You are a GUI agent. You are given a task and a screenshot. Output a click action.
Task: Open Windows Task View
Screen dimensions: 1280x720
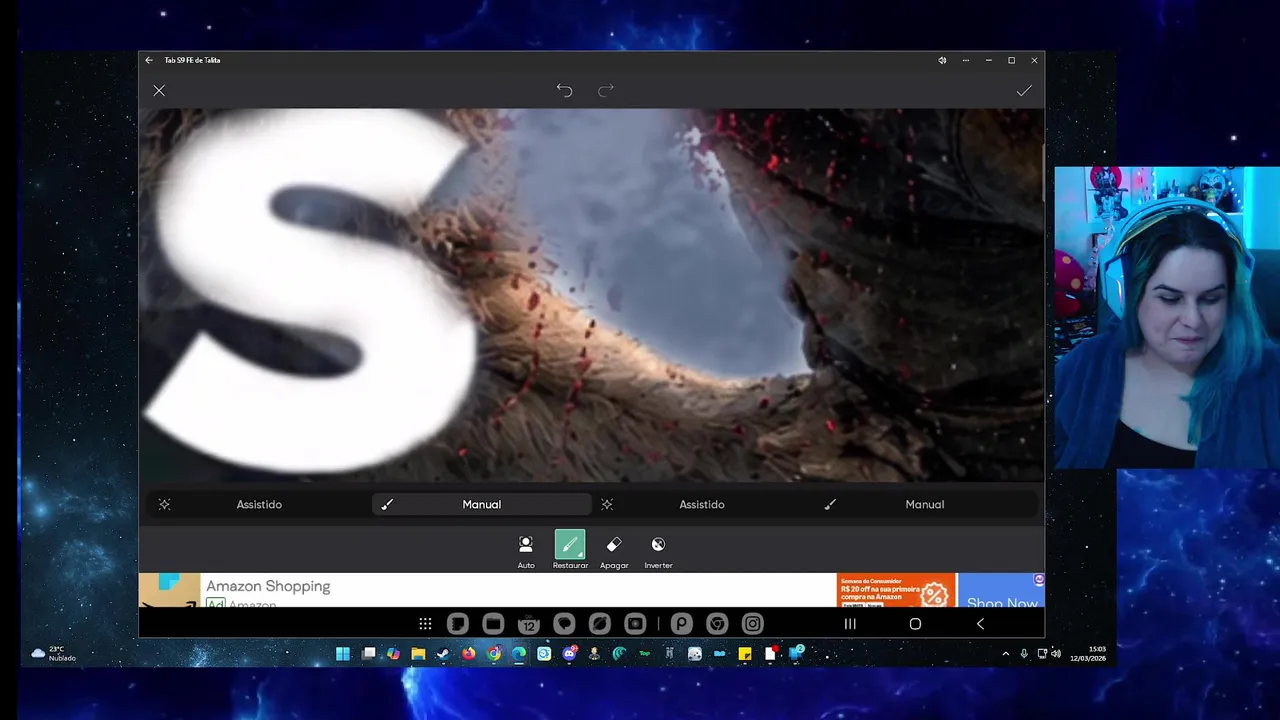click(x=368, y=654)
